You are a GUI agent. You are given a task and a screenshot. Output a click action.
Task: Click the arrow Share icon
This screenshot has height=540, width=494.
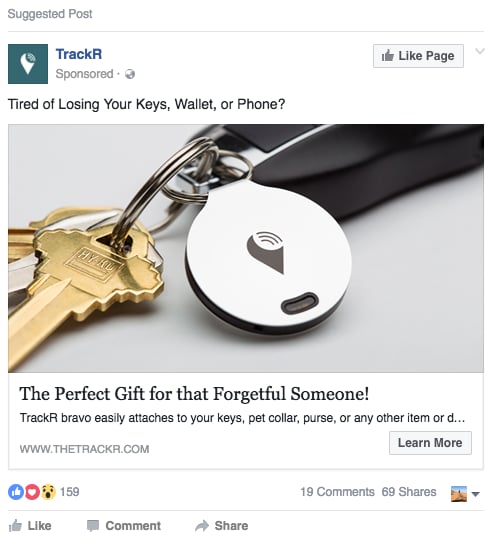click(x=202, y=526)
